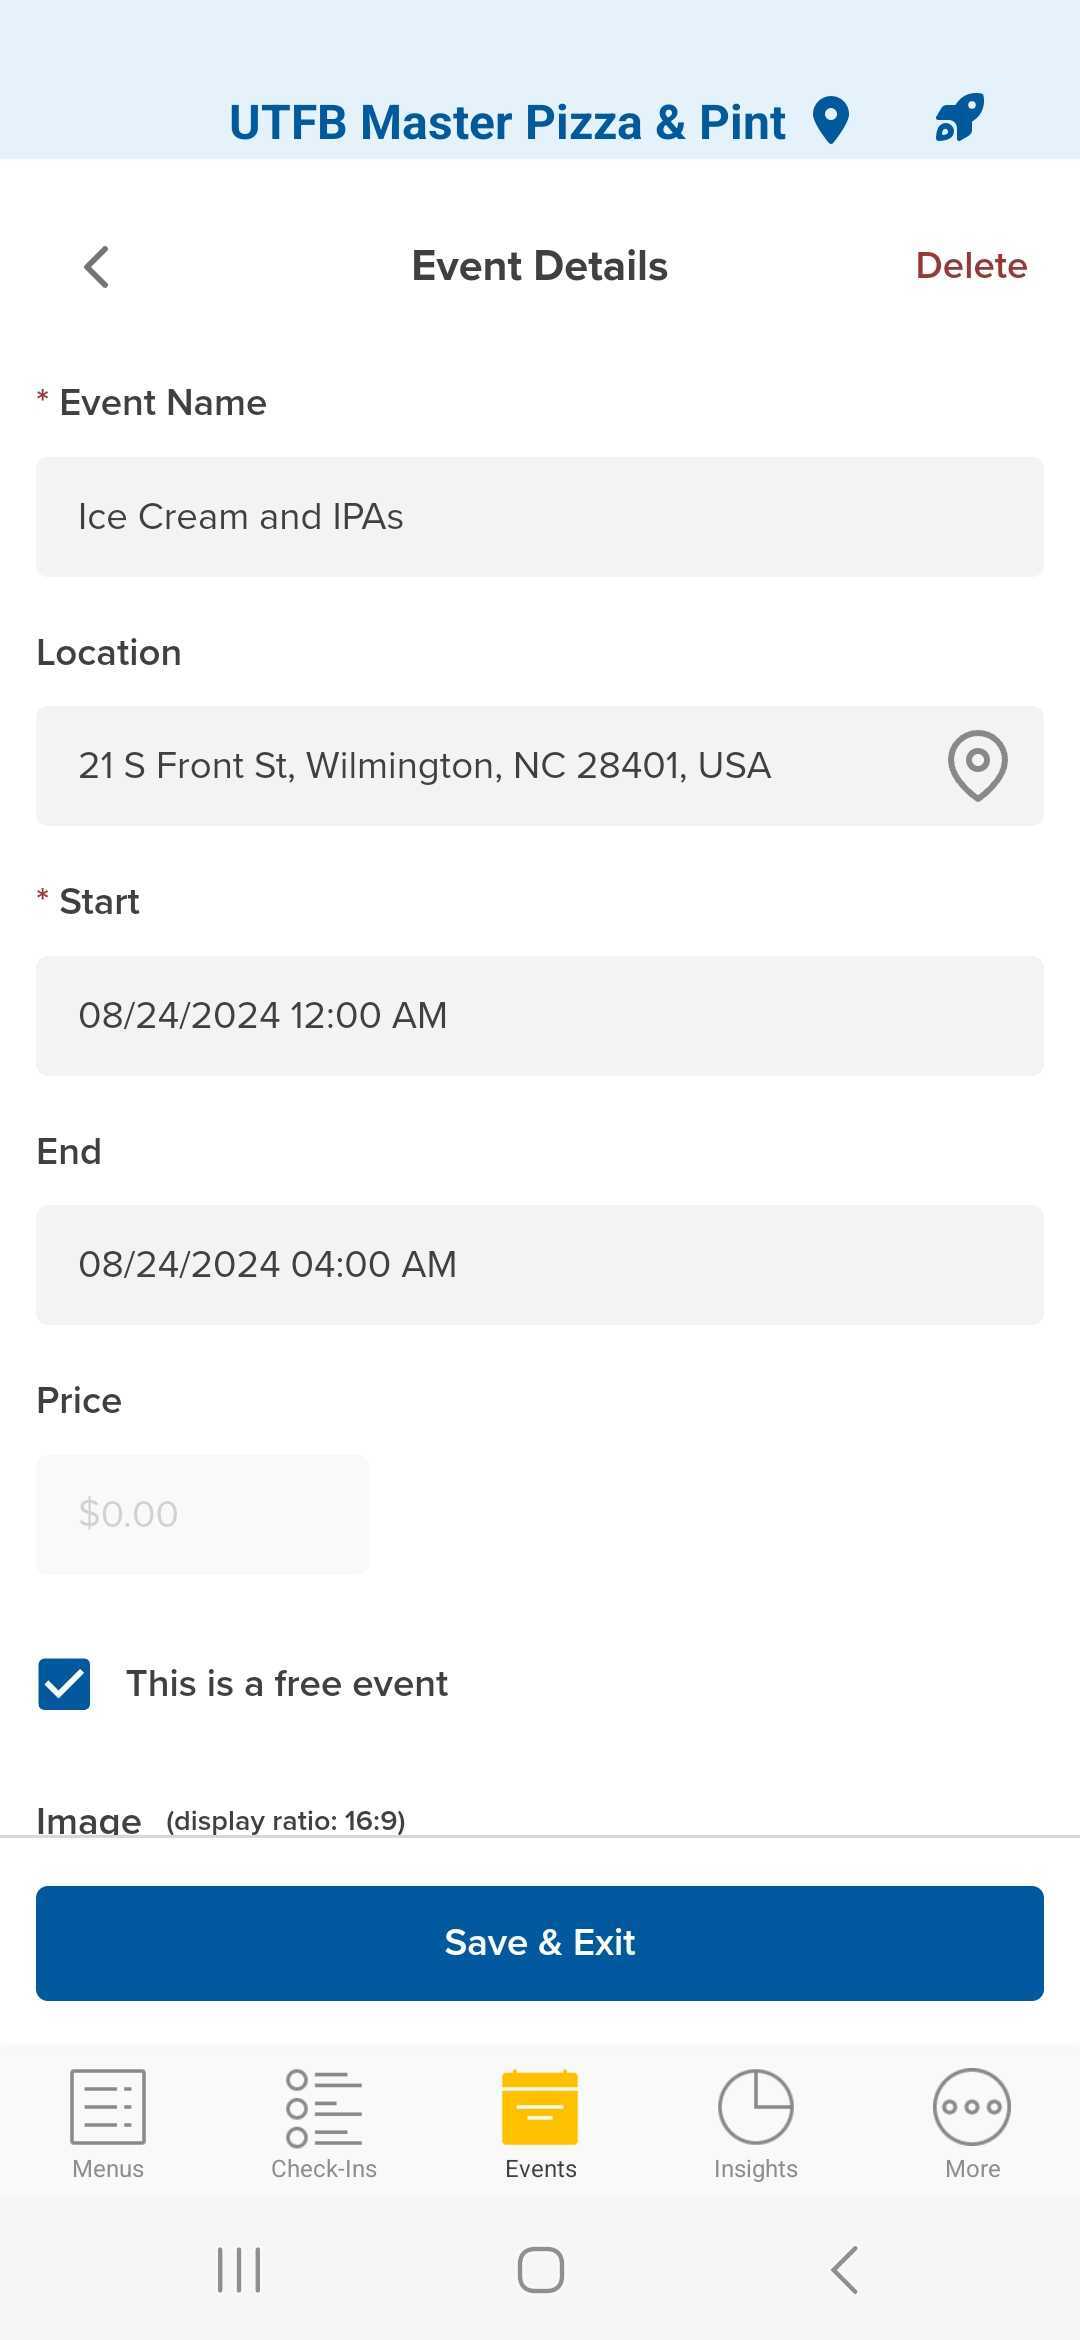Viewport: 1080px width, 2340px height.
Task: Tap the Save & Exit button
Action: (x=540, y=1943)
